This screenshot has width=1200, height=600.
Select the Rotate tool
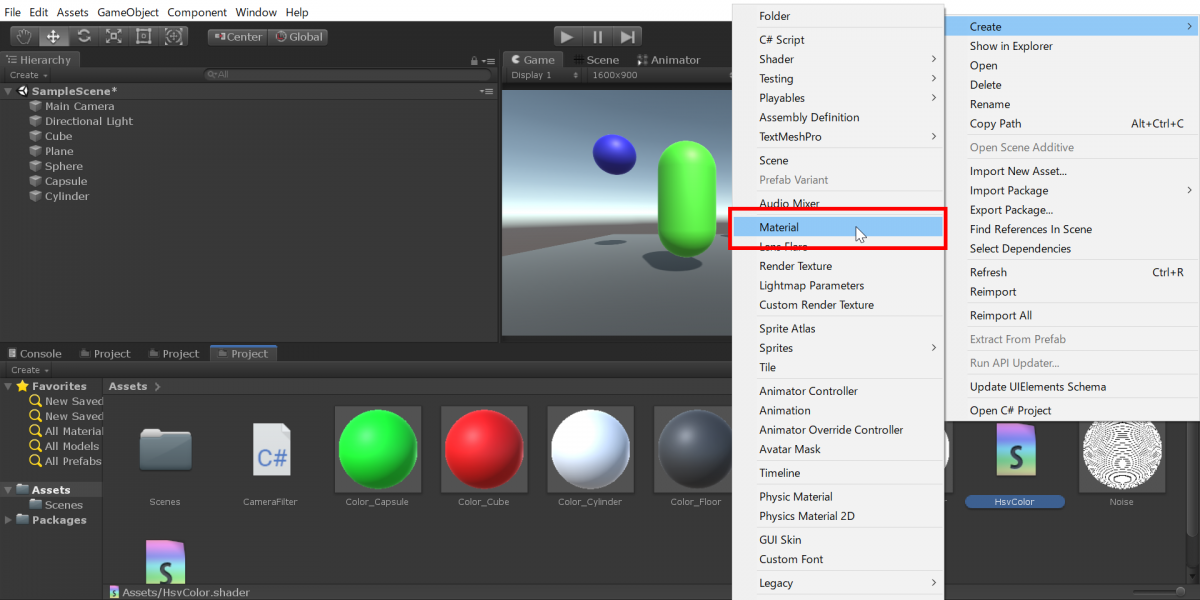coord(84,36)
